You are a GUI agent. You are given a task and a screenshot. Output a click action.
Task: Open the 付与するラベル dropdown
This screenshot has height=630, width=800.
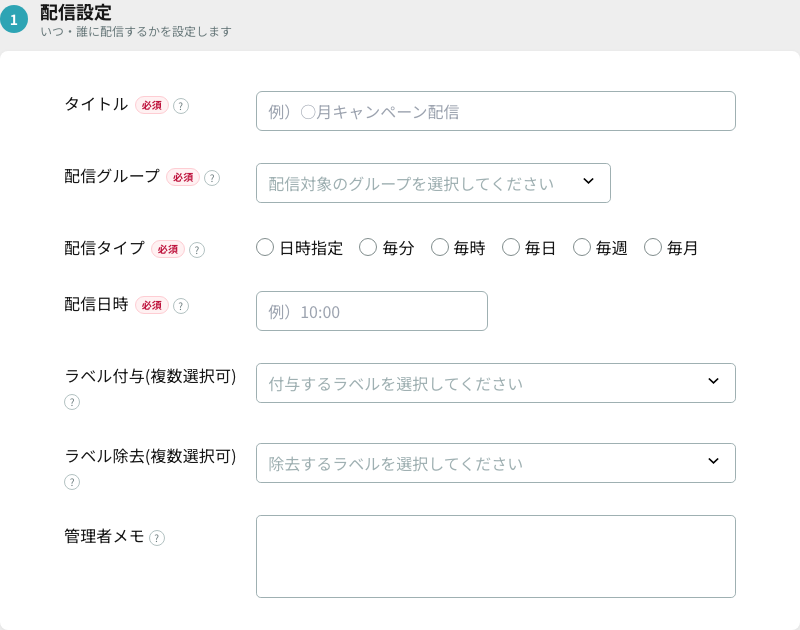(495, 383)
